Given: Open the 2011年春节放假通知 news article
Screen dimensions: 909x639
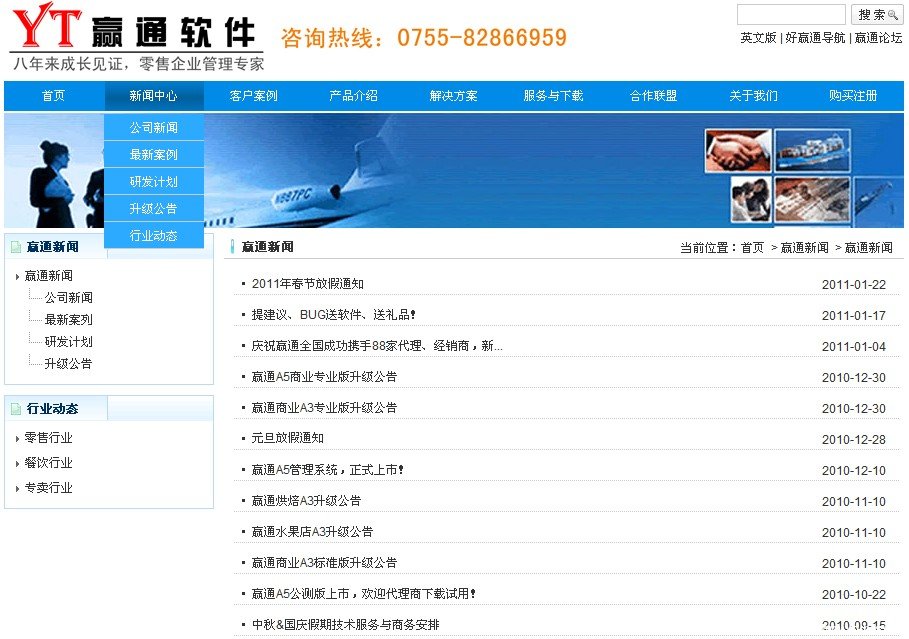Looking at the screenshot, I should (x=308, y=284).
